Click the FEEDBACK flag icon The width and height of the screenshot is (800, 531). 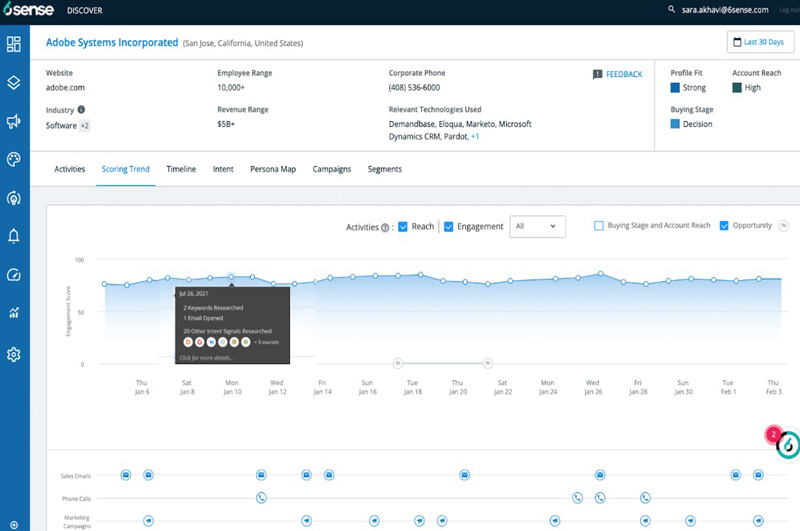pyautogui.click(x=597, y=74)
